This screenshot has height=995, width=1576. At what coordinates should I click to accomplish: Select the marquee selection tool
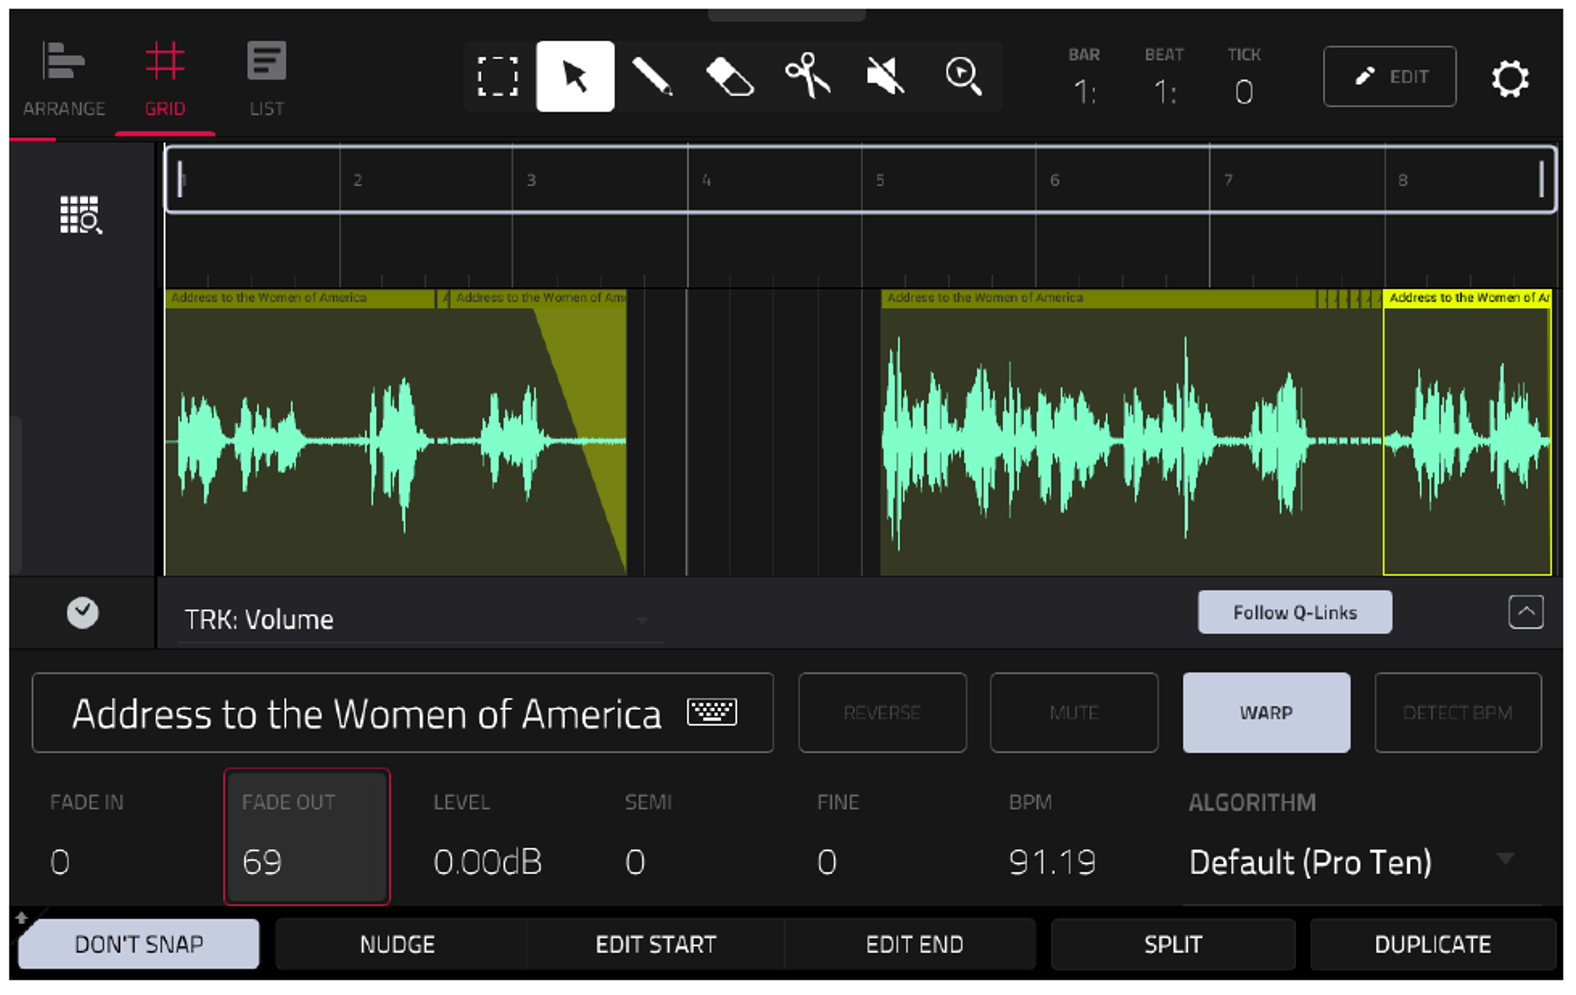click(497, 77)
